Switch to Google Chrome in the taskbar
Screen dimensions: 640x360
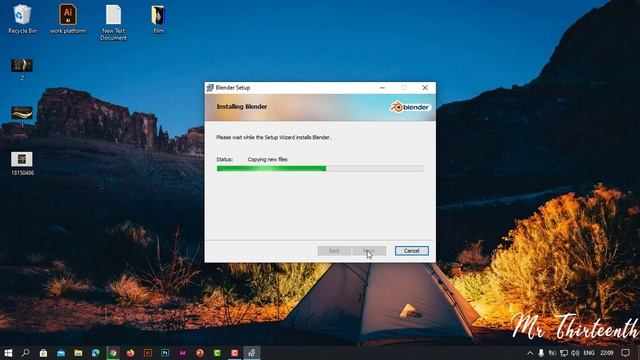(x=113, y=353)
